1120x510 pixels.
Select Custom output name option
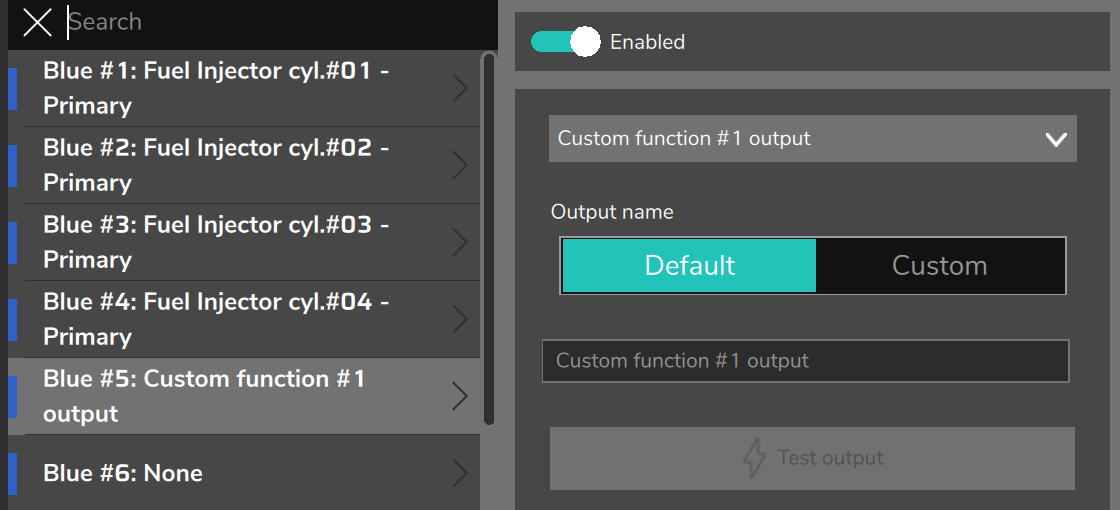click(x=939, y=266)
